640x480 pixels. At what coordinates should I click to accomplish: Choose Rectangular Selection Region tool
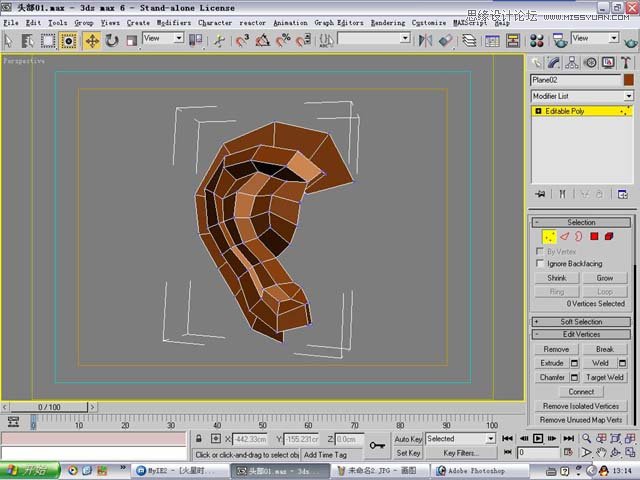pyautogui.click(x=48, y=41)
